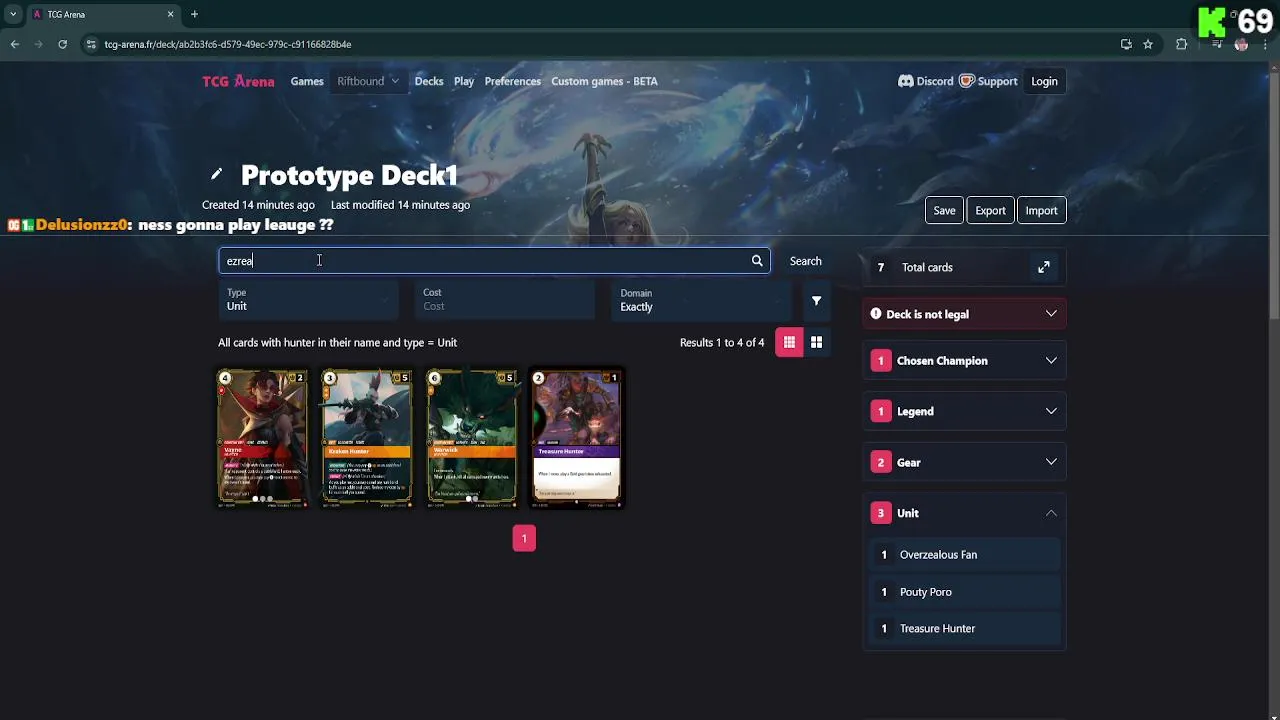The height and width of the screenshot is (720, 1280).
Task: Open the Decks menu item
Action: click(x=429, y=81)
